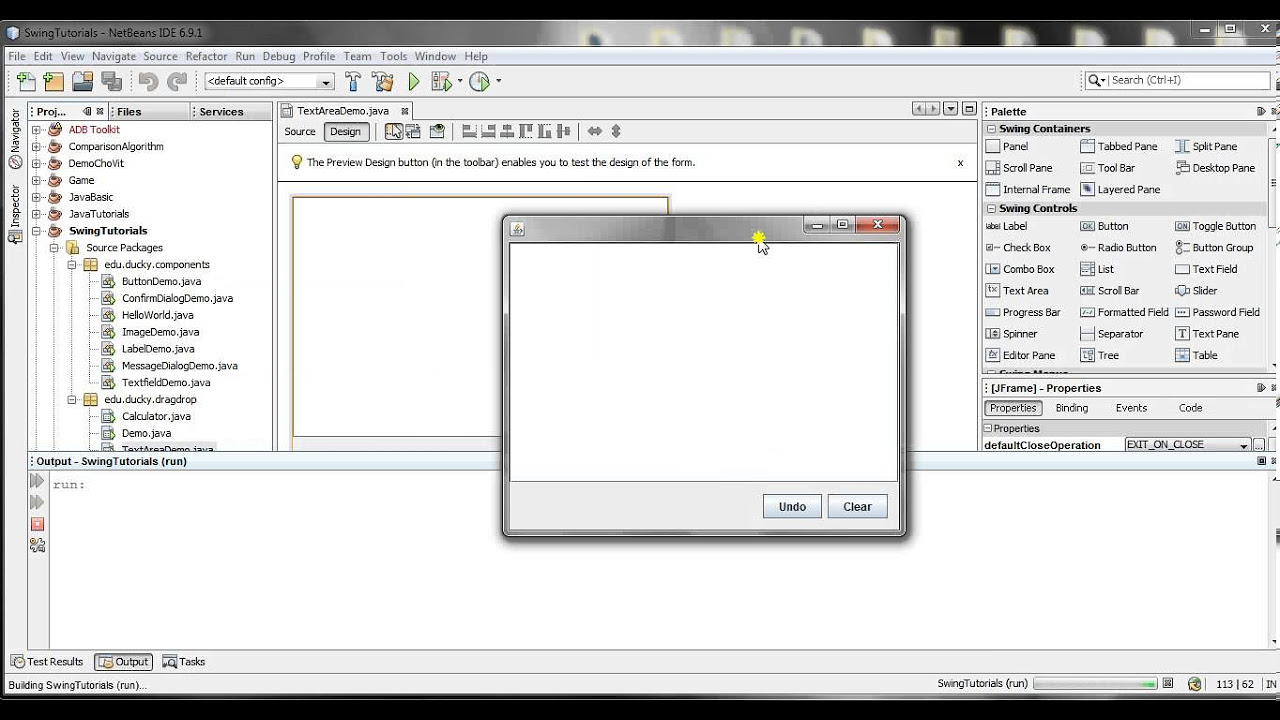Open the Tasks tab button

tap(184, 661)
